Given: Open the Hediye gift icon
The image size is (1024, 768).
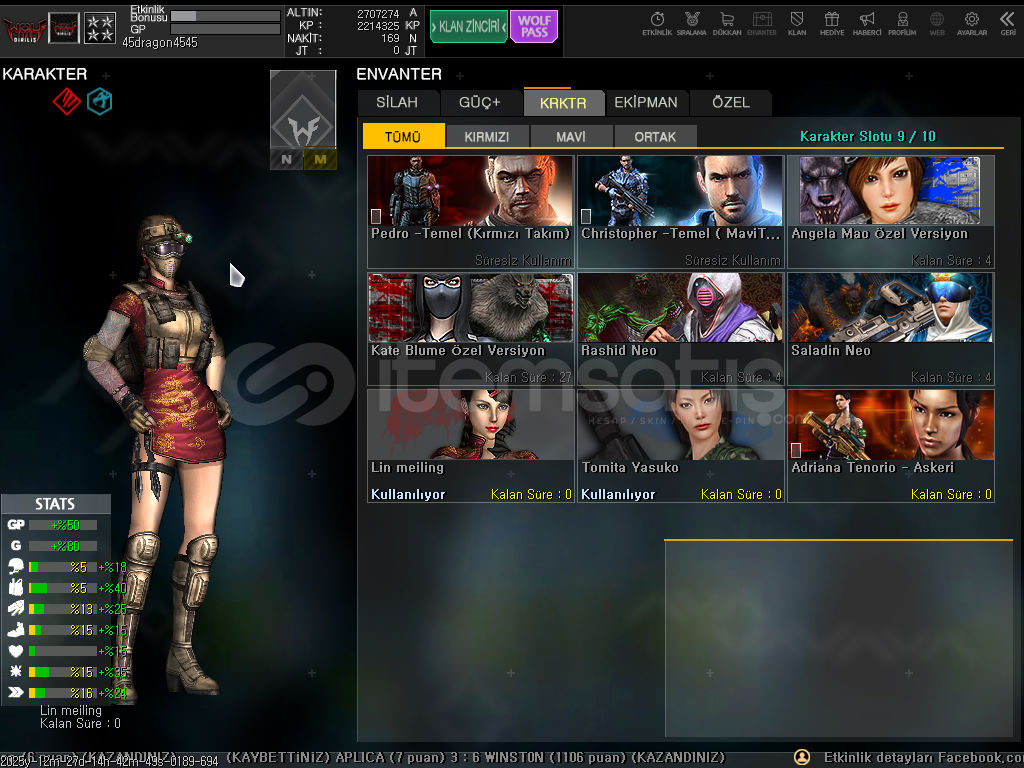Looking at the screenshot, I should (x=831, y=24).
